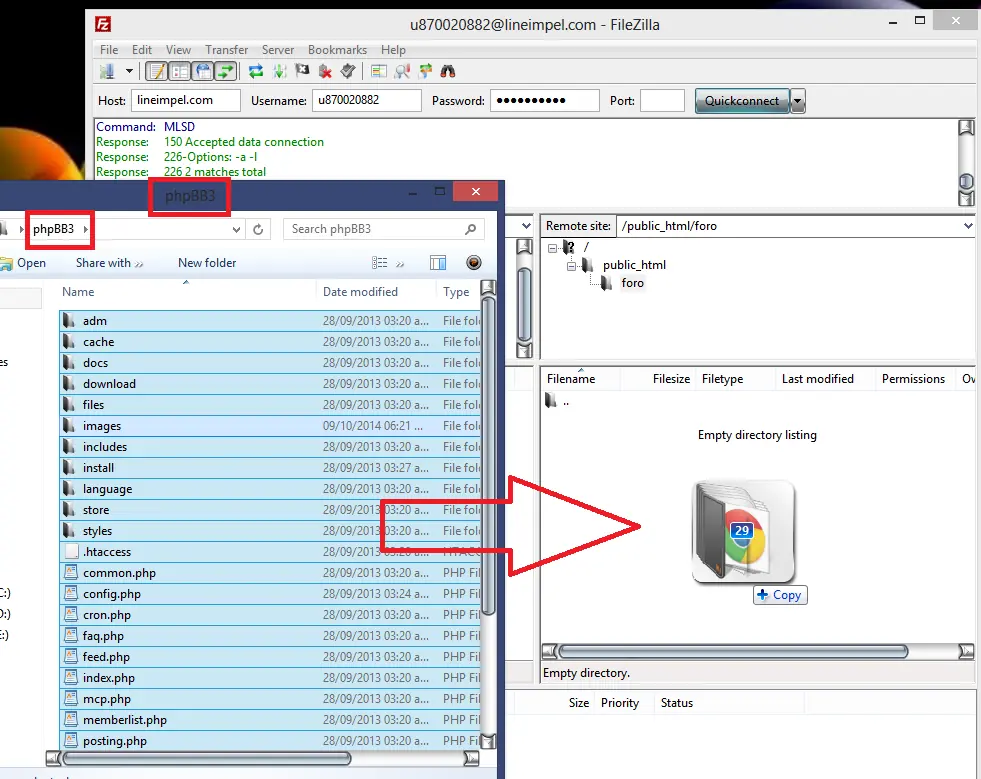This screenshot has width=981, height=779.
Task: Disconnect from the server with the red X icon
Action: 325,71
